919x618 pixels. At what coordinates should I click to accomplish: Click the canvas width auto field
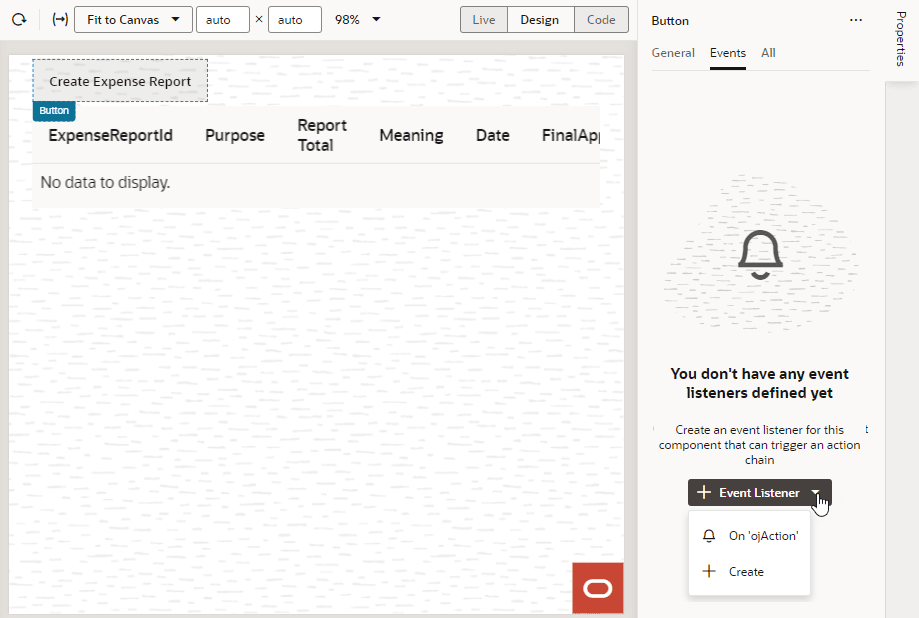pos(222,20)
